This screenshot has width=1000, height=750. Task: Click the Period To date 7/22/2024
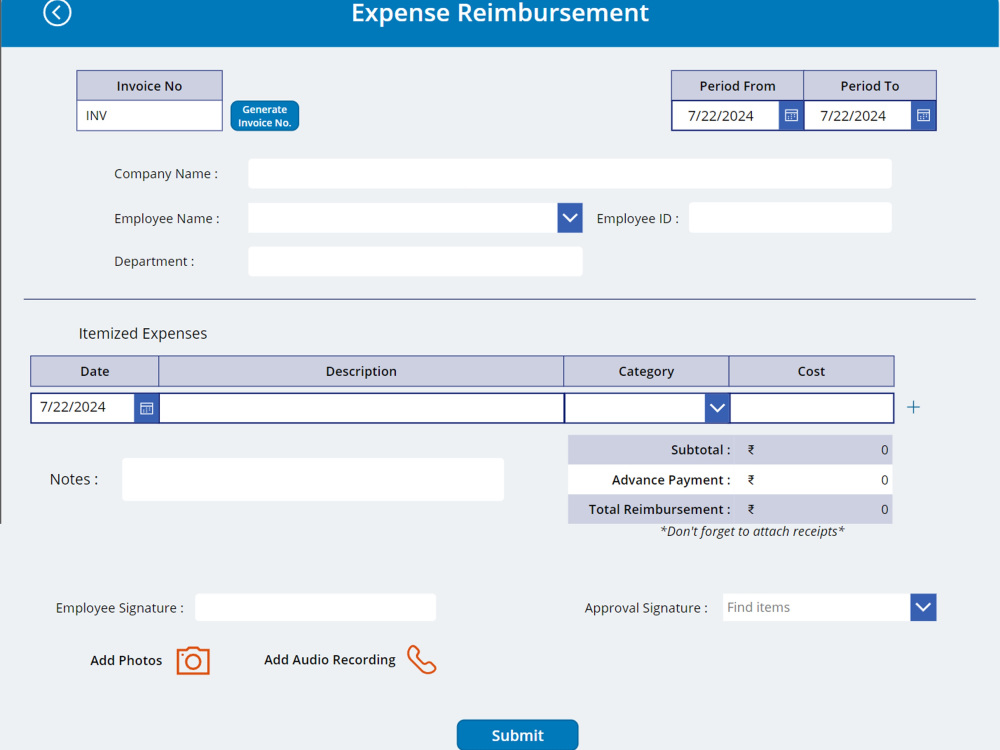point(853,116)
